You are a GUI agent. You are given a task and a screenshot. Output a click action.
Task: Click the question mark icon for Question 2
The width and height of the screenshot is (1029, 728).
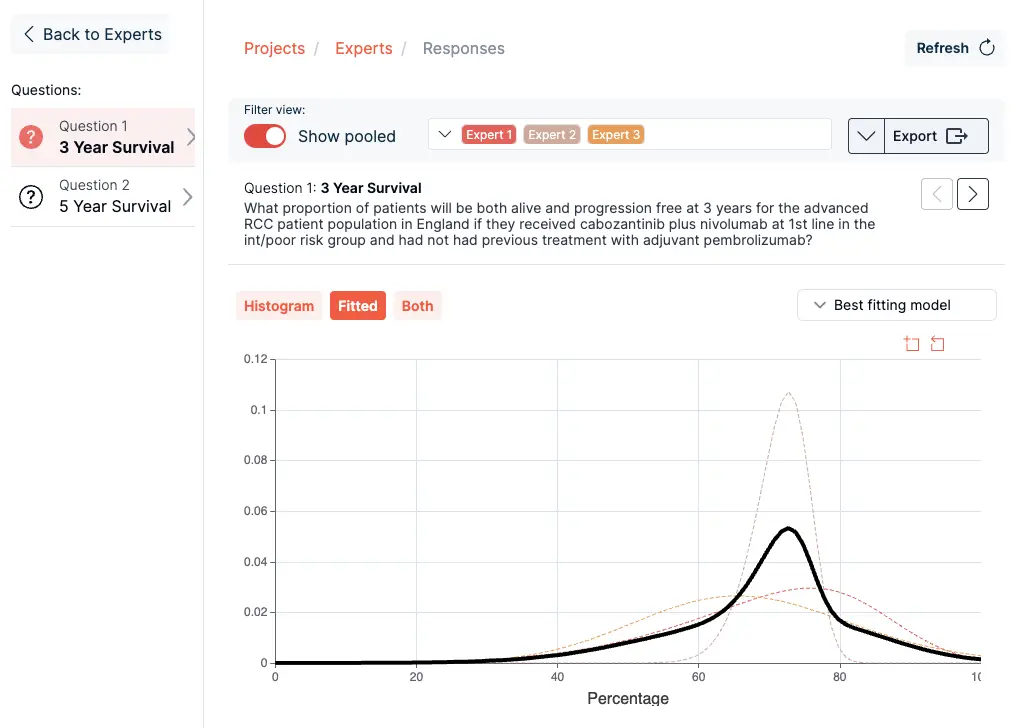(x=31, y=197)
